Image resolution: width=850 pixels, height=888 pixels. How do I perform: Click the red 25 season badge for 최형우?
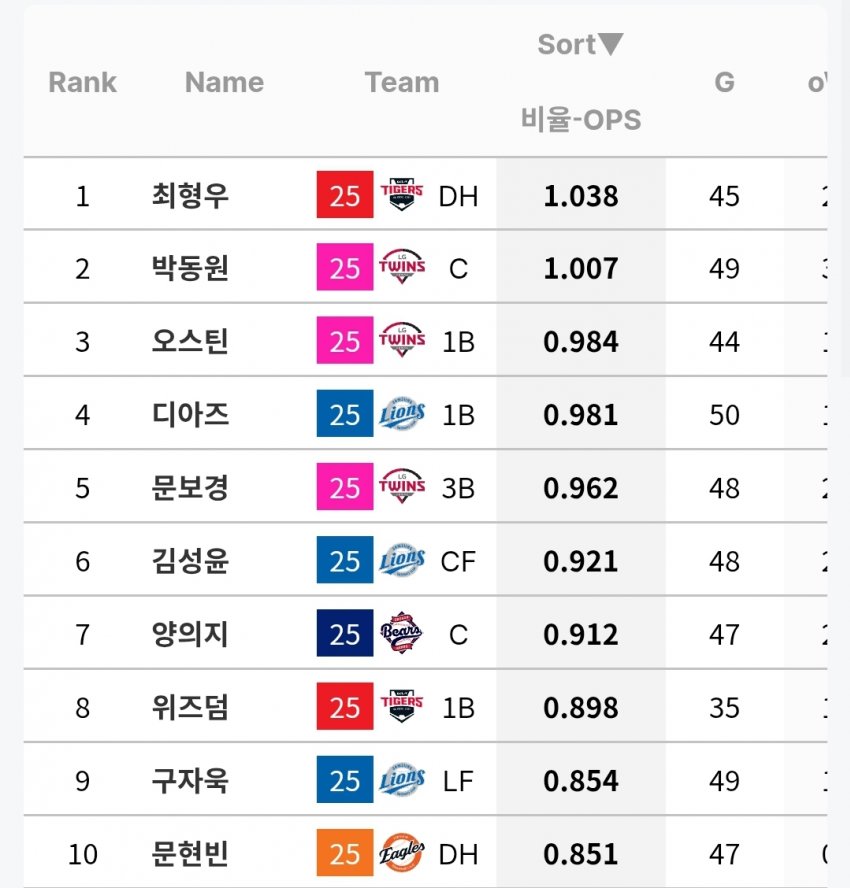(x=345, y=194)
